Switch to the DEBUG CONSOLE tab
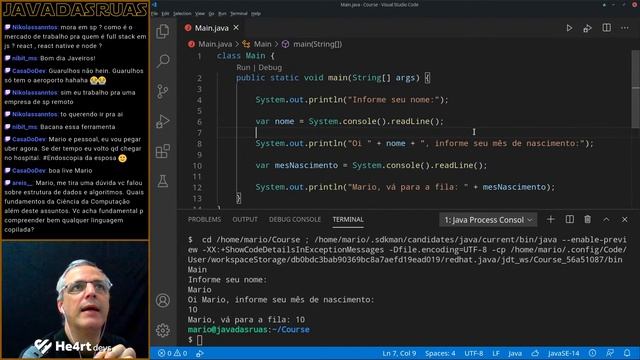Screen dimensions: 640x360 coord(295,220)
